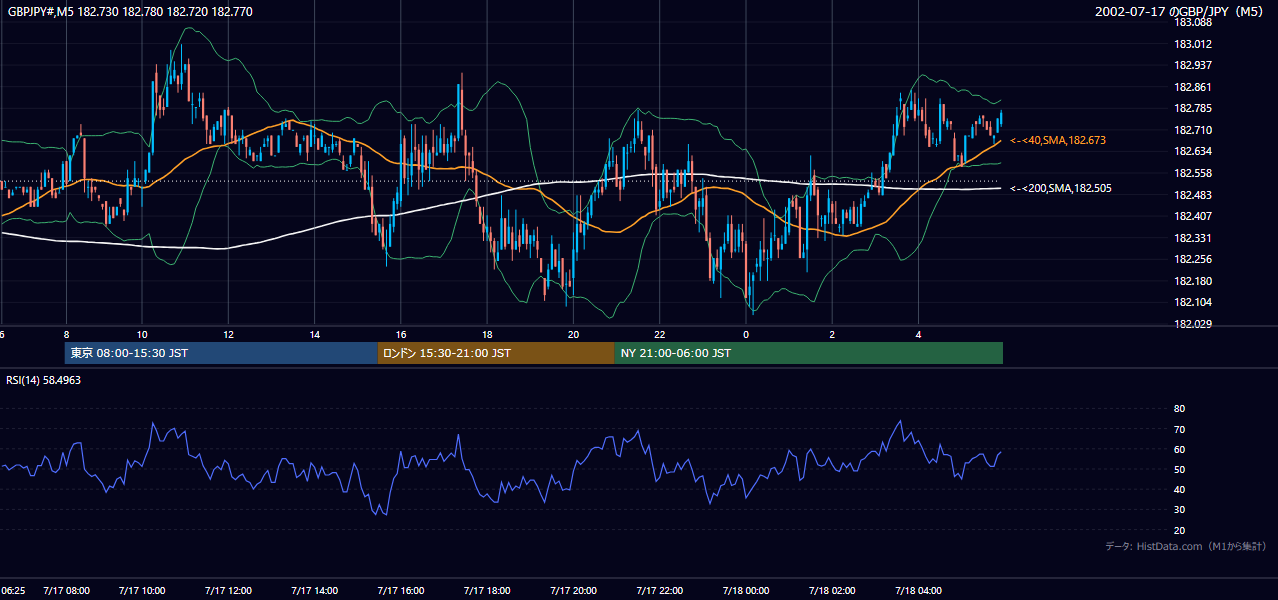
Task: Click the chart title '2002-07-17 のGBP/JPY (M5)'
Action: click(x=1180, y=12)
